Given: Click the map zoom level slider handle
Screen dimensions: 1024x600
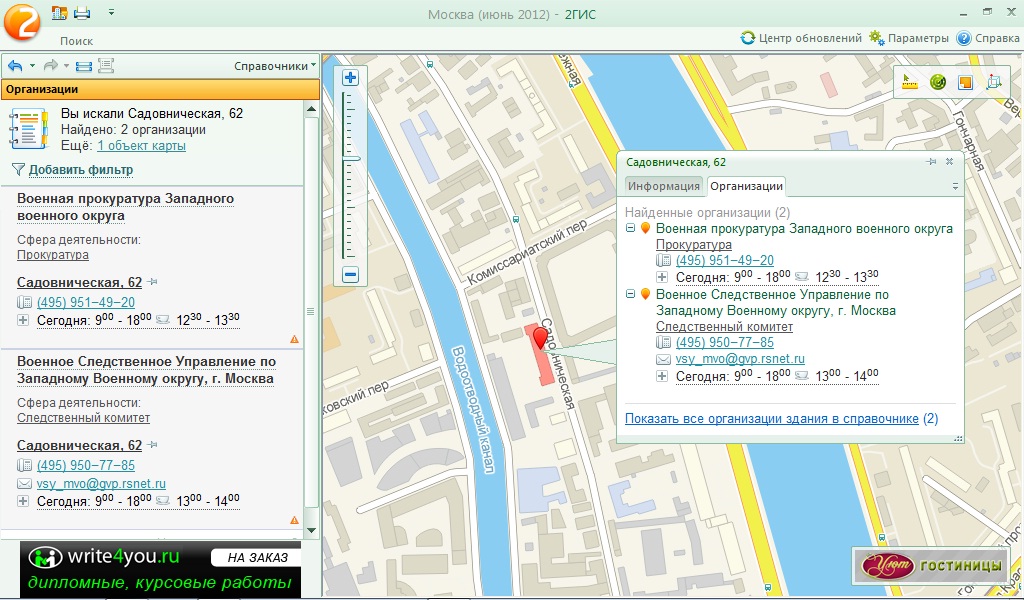Looking at the screenshot, I should (351, 158).
